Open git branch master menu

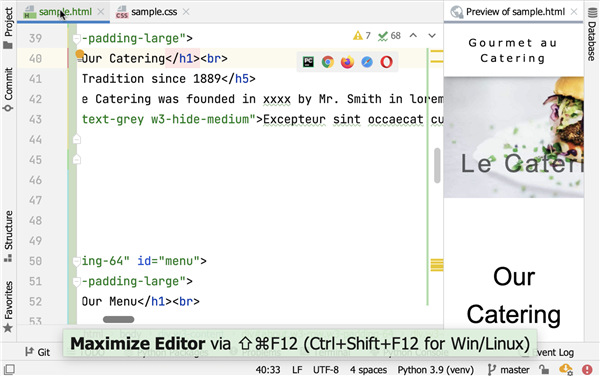509,369
